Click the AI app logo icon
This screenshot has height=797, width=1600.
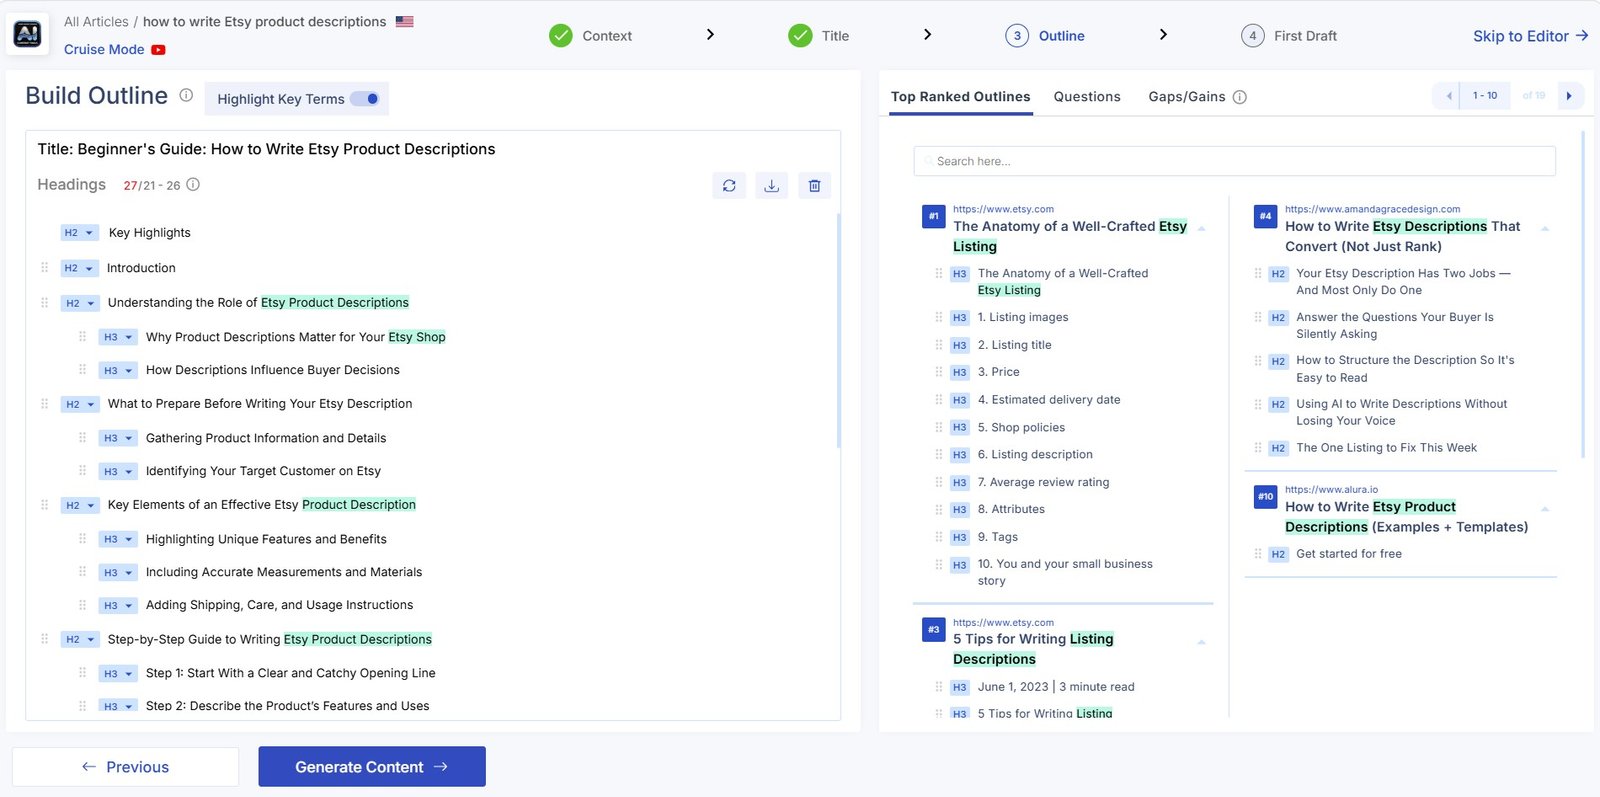point(27,35)
